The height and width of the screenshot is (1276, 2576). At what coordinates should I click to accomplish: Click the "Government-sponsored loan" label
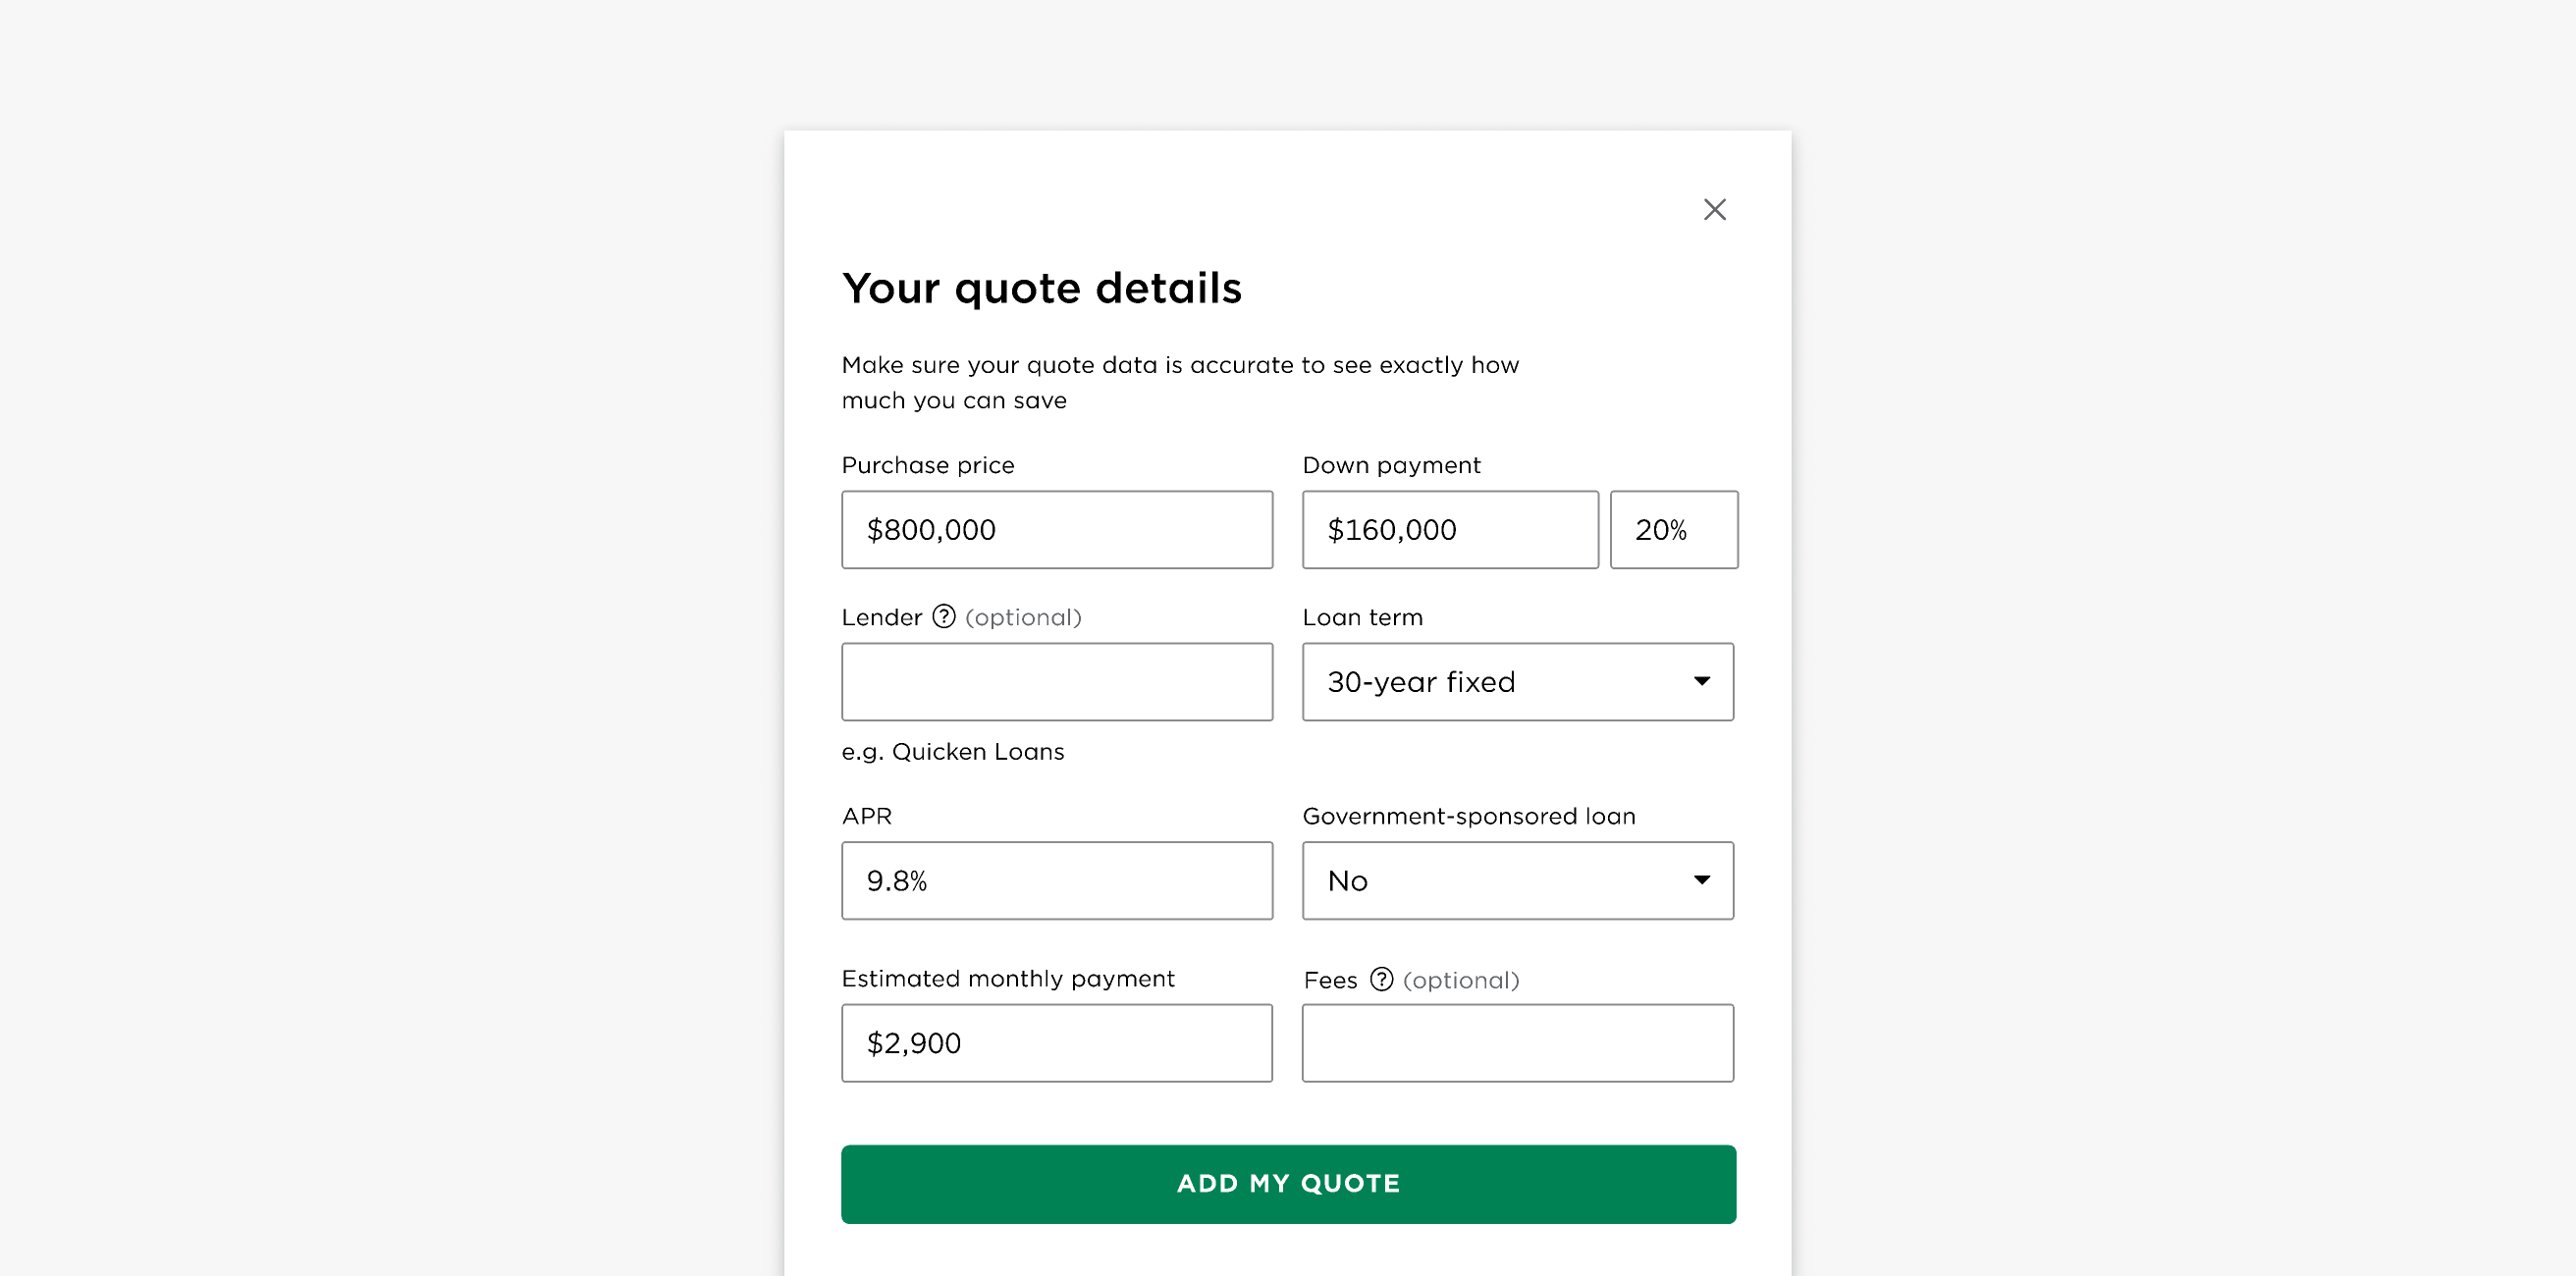point(1468,816)
